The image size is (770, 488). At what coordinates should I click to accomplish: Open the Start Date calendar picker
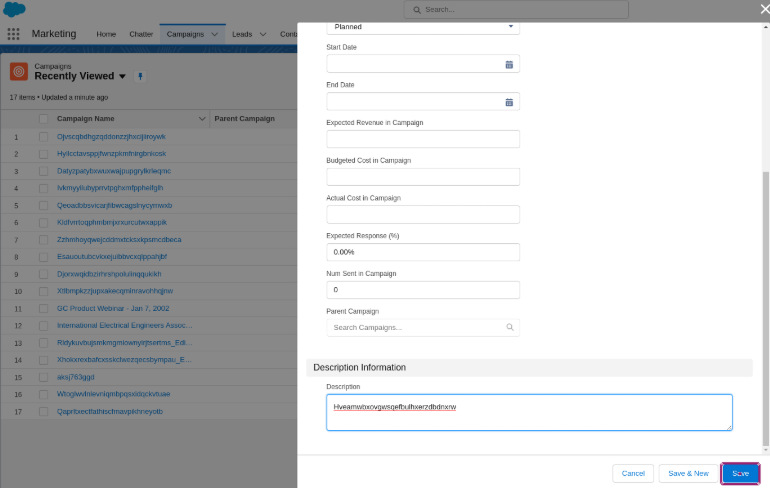pyautogui.click(x=508, y=64)
